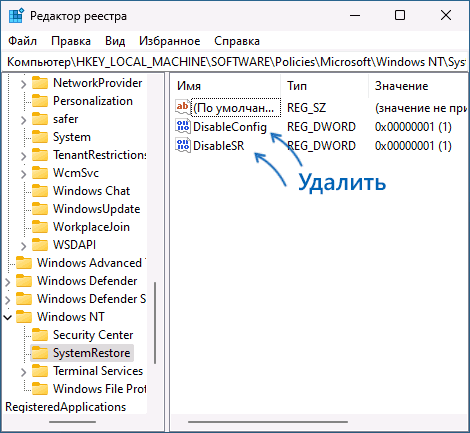Viewport: 470px width, 433px height.
Task: Select the (По умолчан... value name
Action: point(236,108)
